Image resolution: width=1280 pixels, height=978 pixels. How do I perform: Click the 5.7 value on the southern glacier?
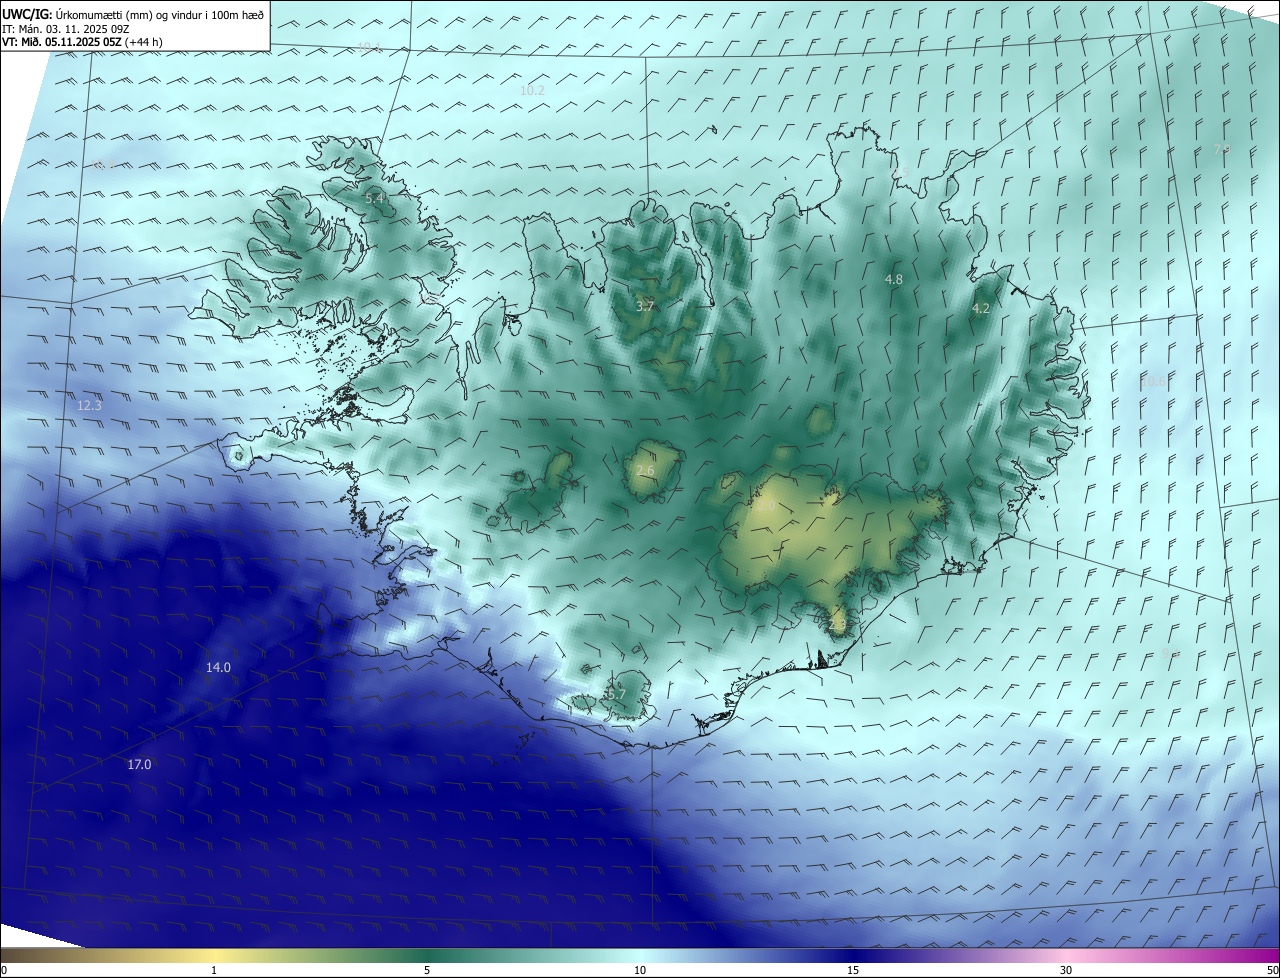(616, 695)
